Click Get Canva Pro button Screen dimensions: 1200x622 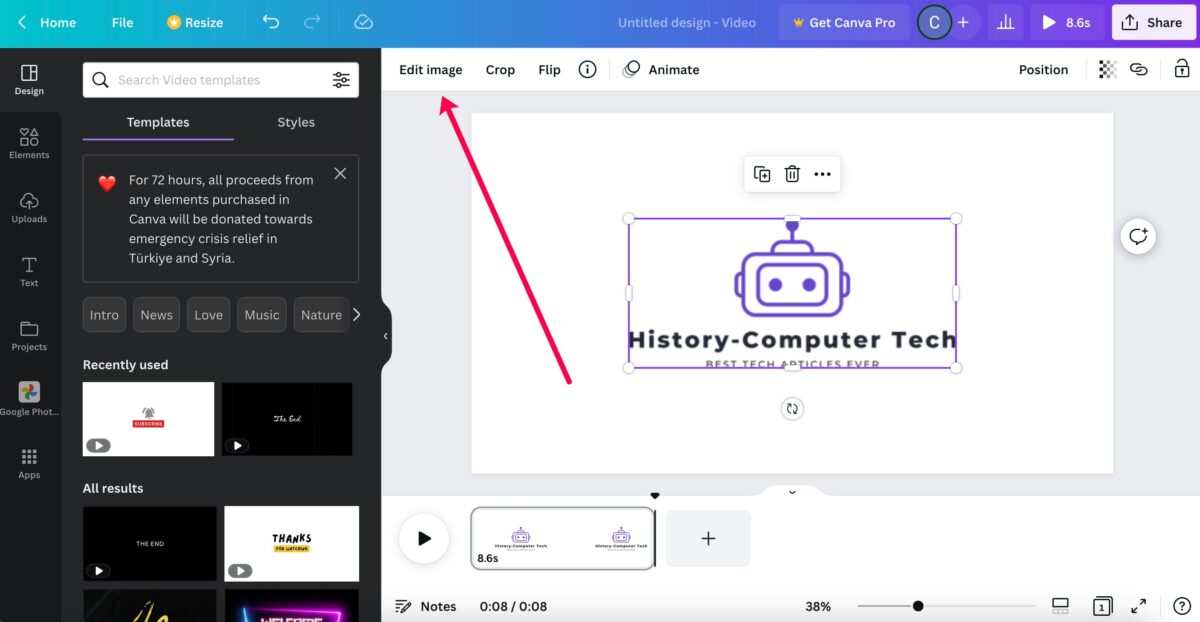844,22
